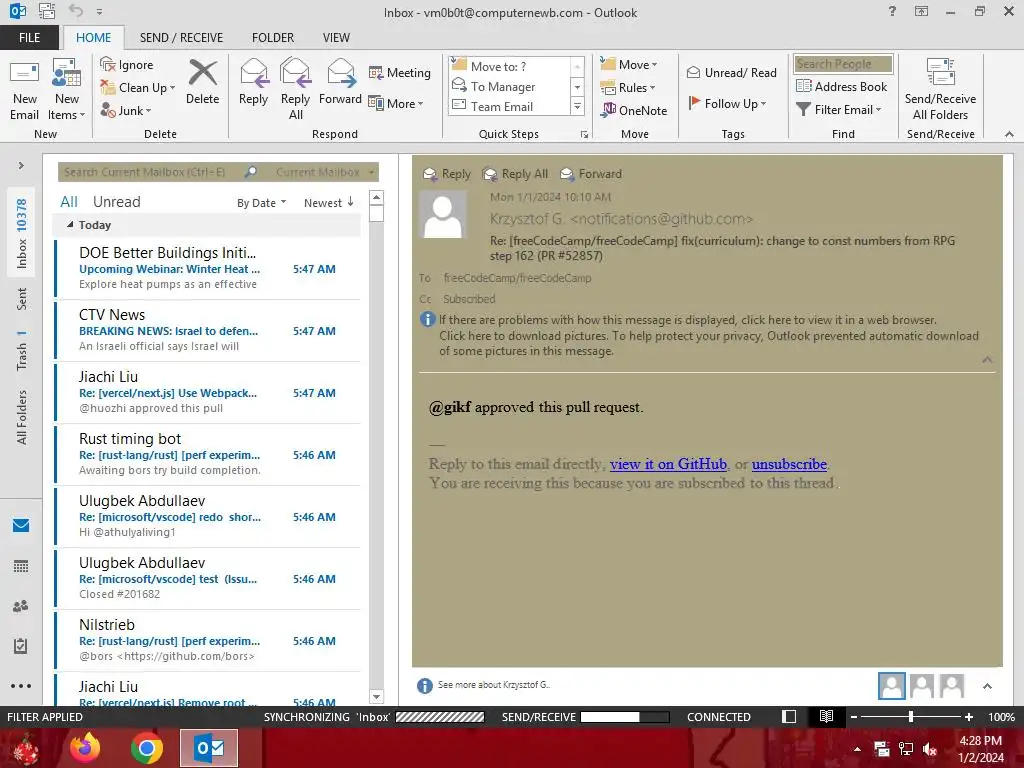Click the search magnifier icon
This screenshot has width=1024, height=768.
click(x=251, y=172)
